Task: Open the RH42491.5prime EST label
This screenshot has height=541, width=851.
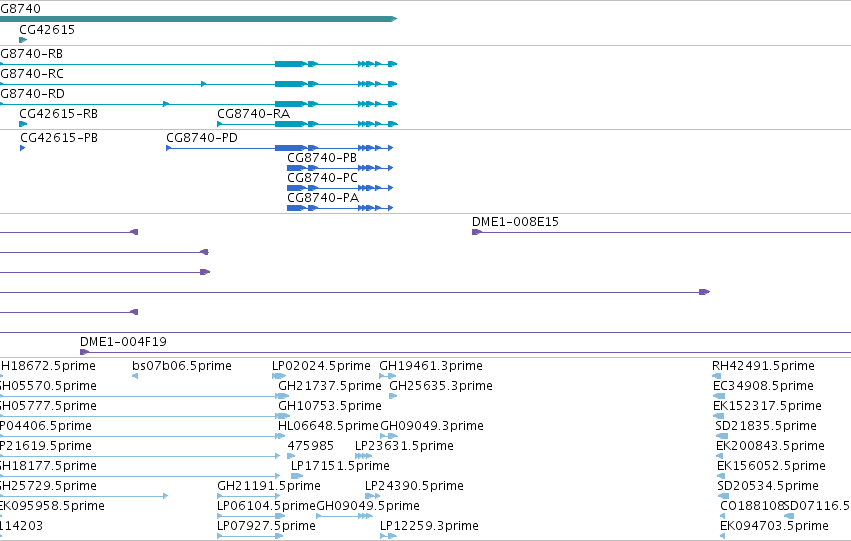Action: coord(763,366)
